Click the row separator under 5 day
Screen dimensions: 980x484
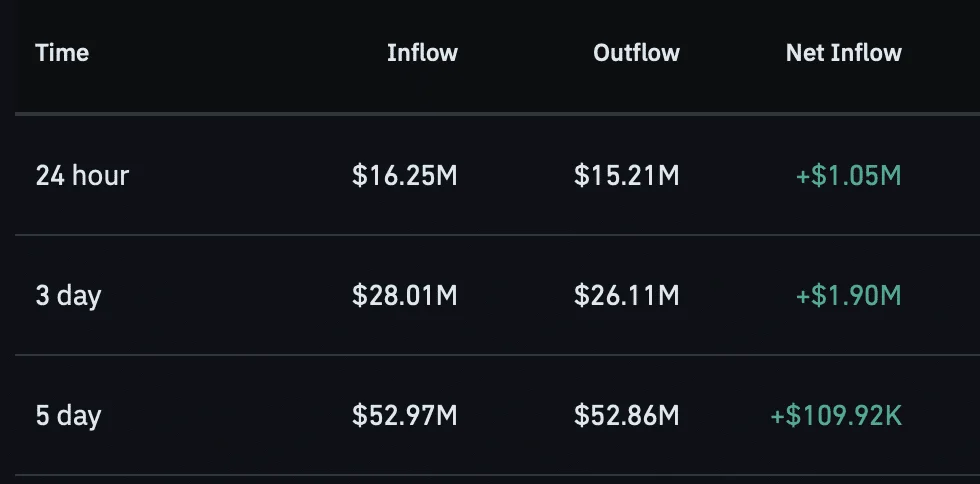pyautogui.click(x=498, y=475)
